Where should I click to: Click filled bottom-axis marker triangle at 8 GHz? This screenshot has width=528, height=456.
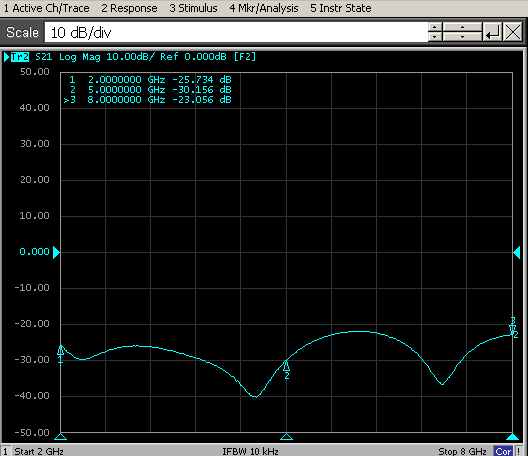click(513, 437)
